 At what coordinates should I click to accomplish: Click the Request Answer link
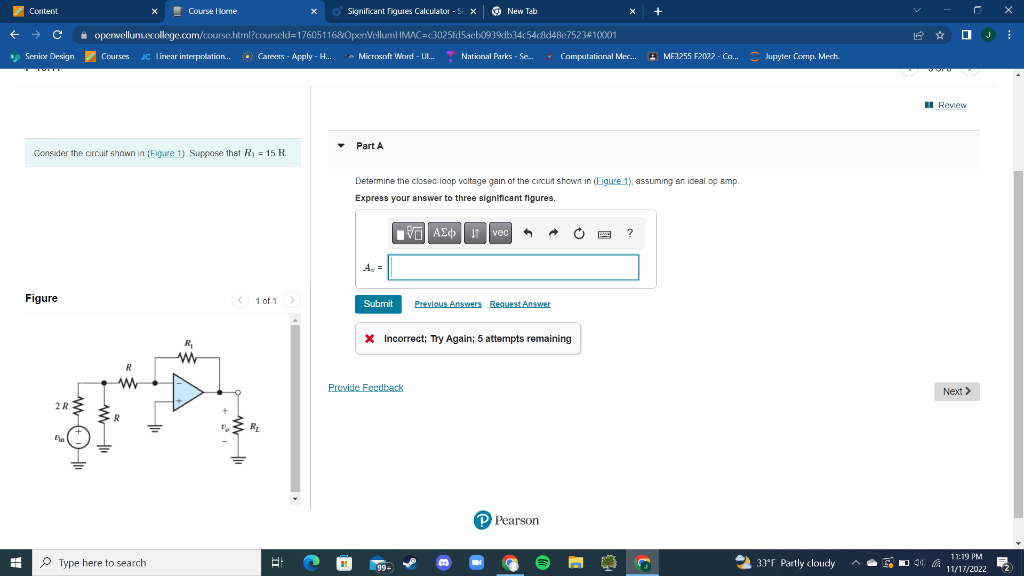[520, 304]
